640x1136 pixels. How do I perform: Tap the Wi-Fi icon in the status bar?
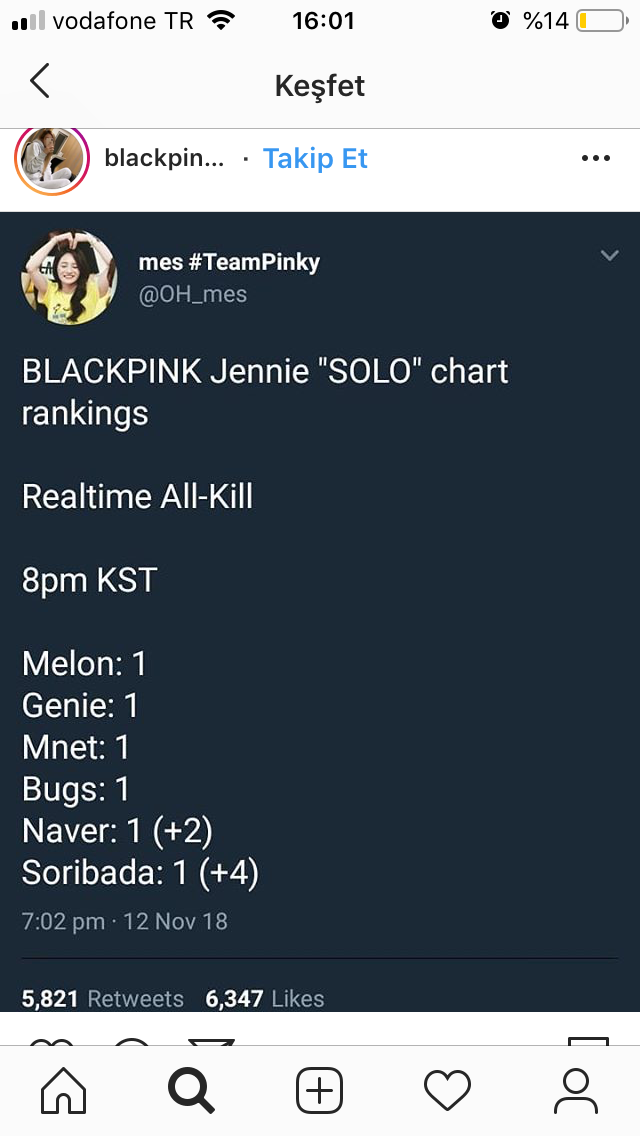pos(221,21)
